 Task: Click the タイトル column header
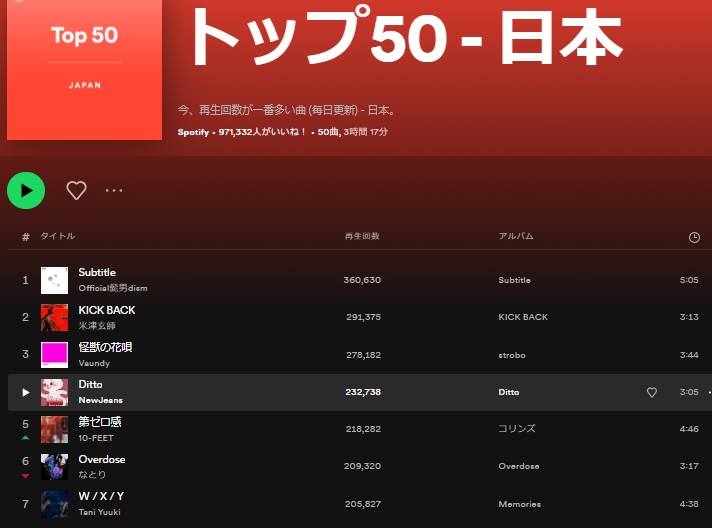point(58,236)
